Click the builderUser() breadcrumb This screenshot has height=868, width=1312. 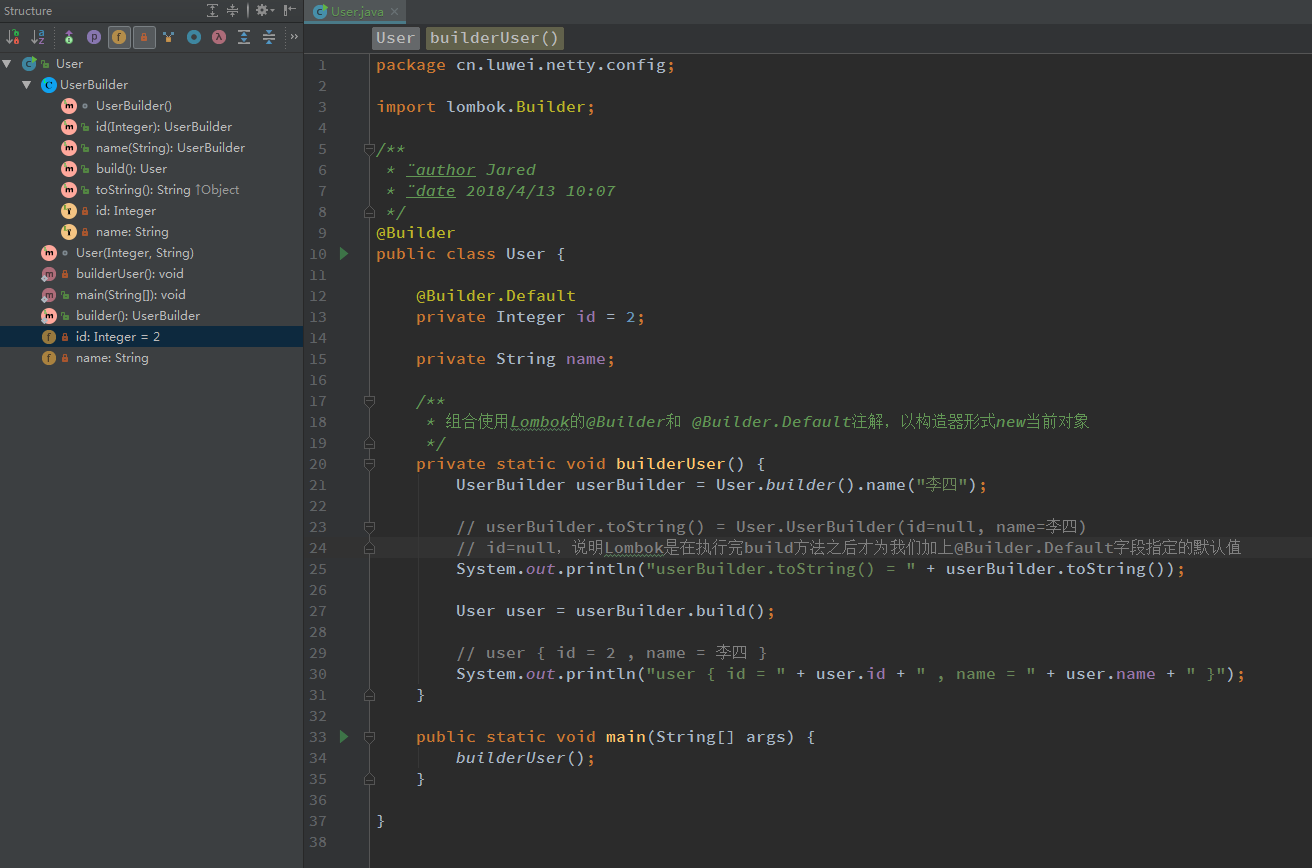click(494, 38)
